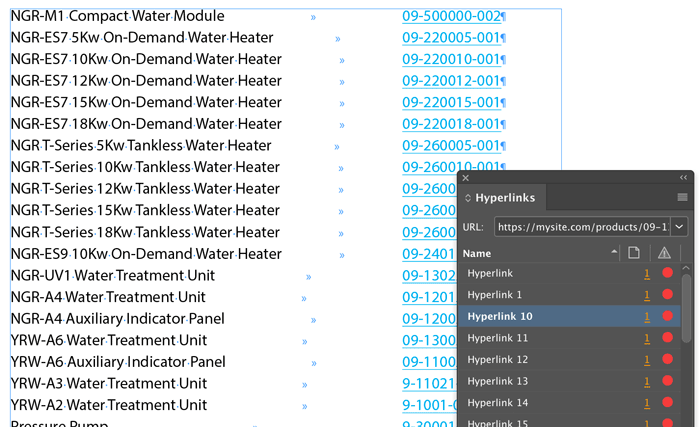Click hyperlink text 09-220010-001
The height and width of the screenshot is (427, 700).
tap(451, 59)
